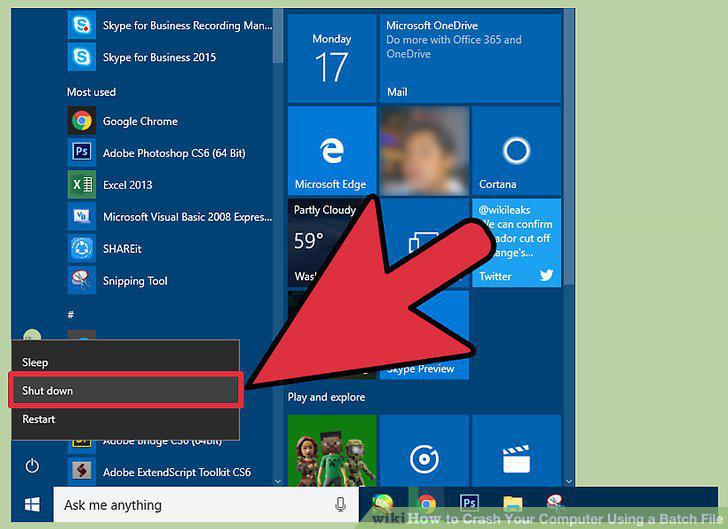Click the Power icon in Start menu
Viewport: 728px width, 529px height.
[32, 466]
